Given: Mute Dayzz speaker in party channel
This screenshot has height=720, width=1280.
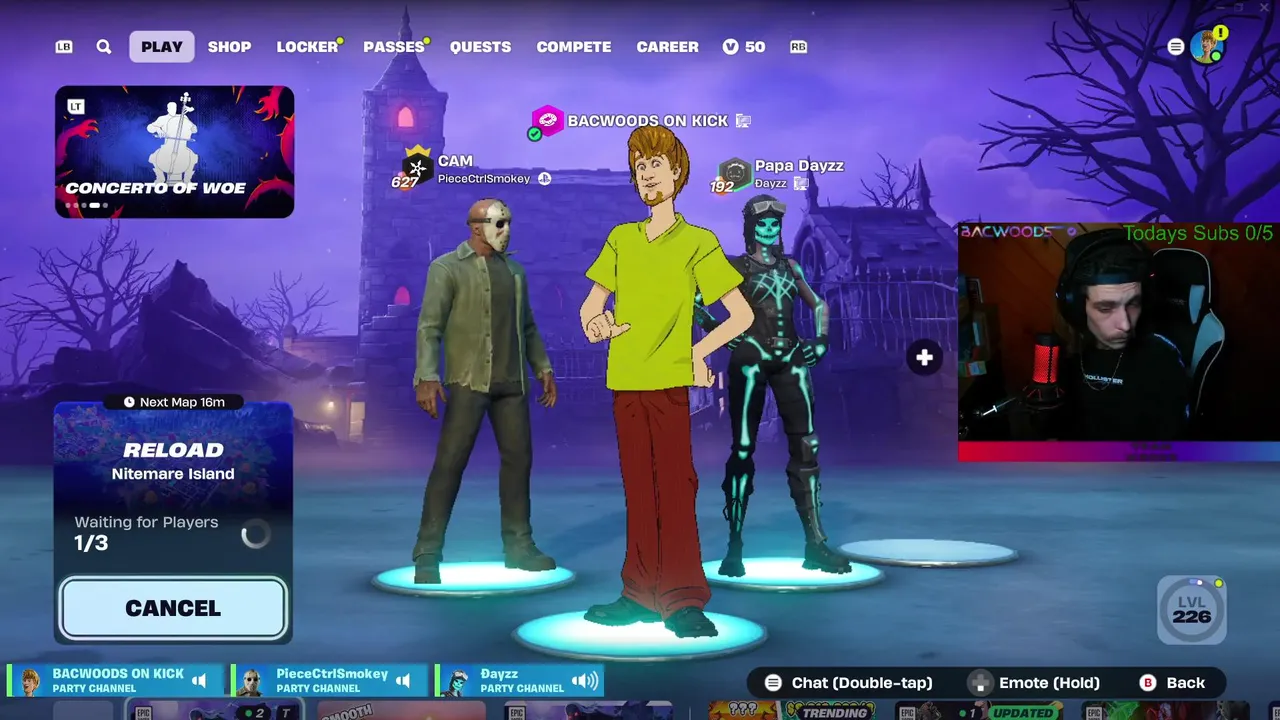Looking at the screenshot, I should coord(584,681).
